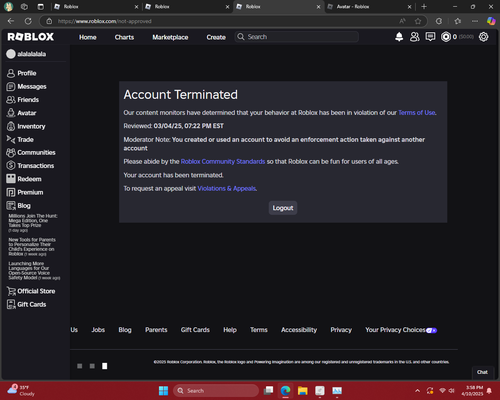
Task: View site information lock icon
Action: (x=49, y=21)
